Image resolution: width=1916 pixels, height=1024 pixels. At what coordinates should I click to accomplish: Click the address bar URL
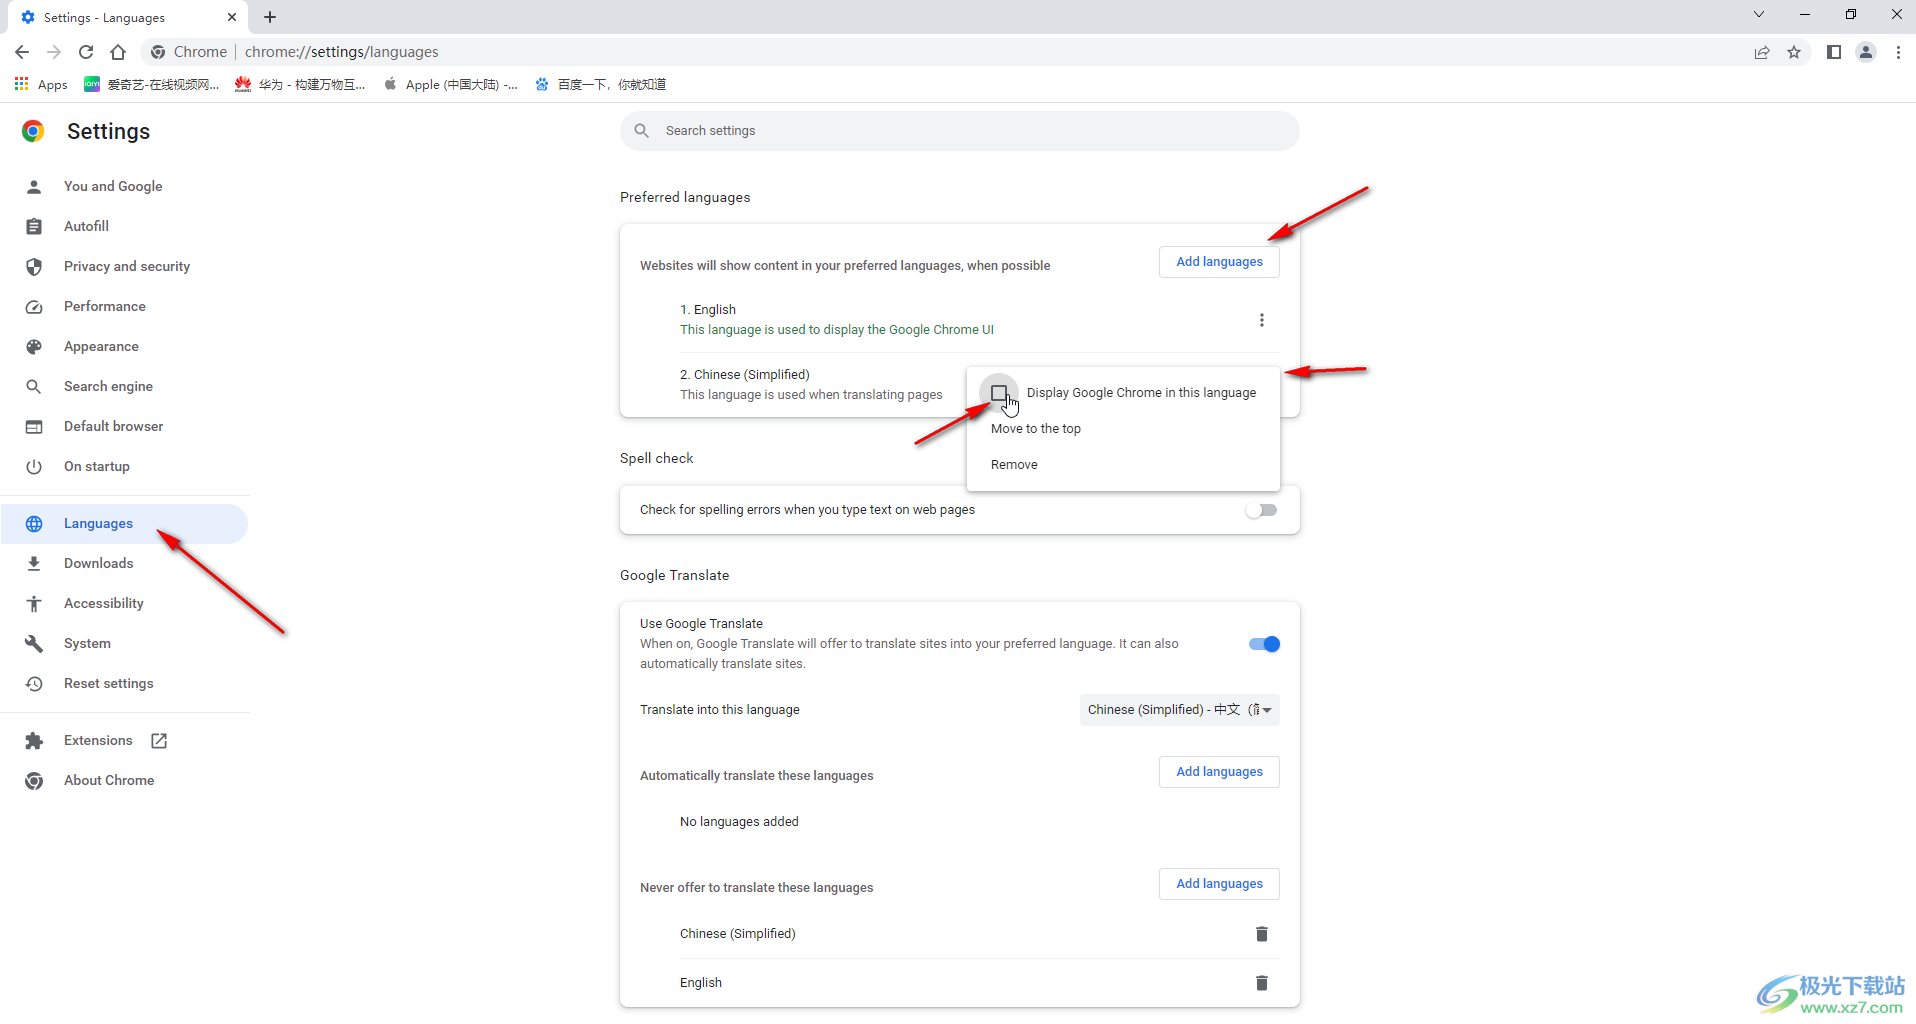341,52
